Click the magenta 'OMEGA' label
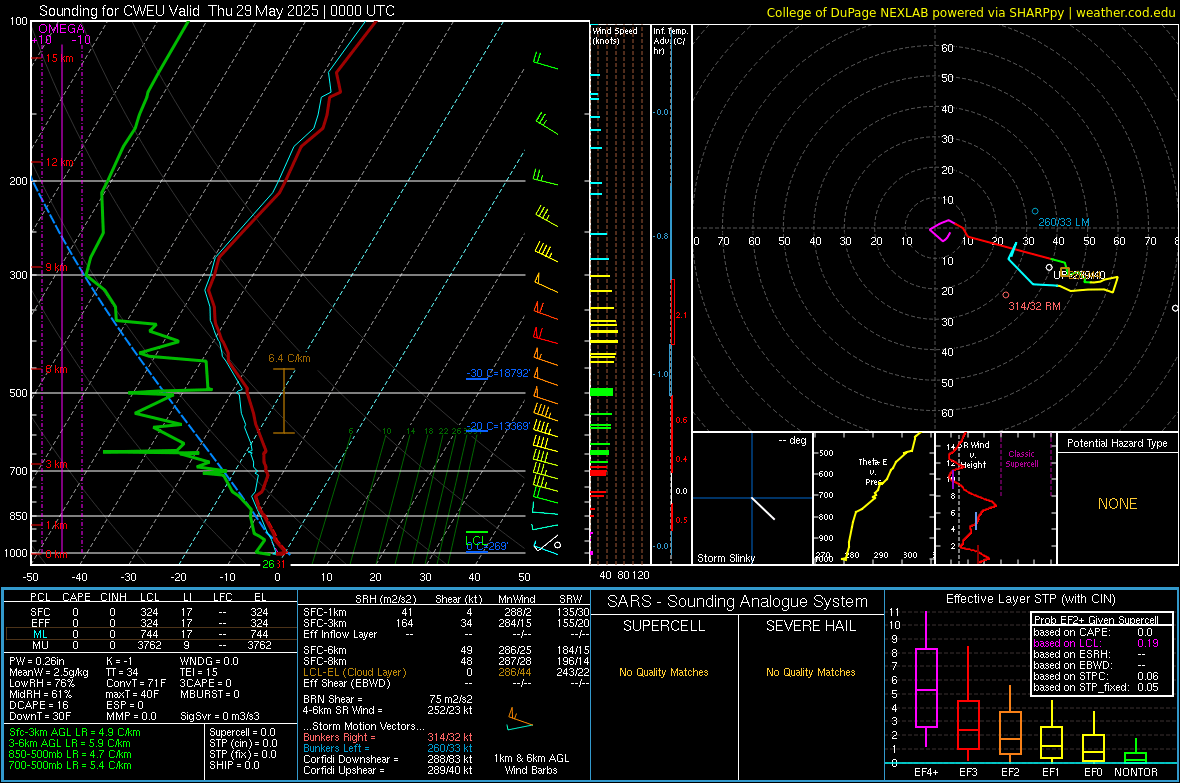This screenshot has height=783, width=1180. pos(61,29)
